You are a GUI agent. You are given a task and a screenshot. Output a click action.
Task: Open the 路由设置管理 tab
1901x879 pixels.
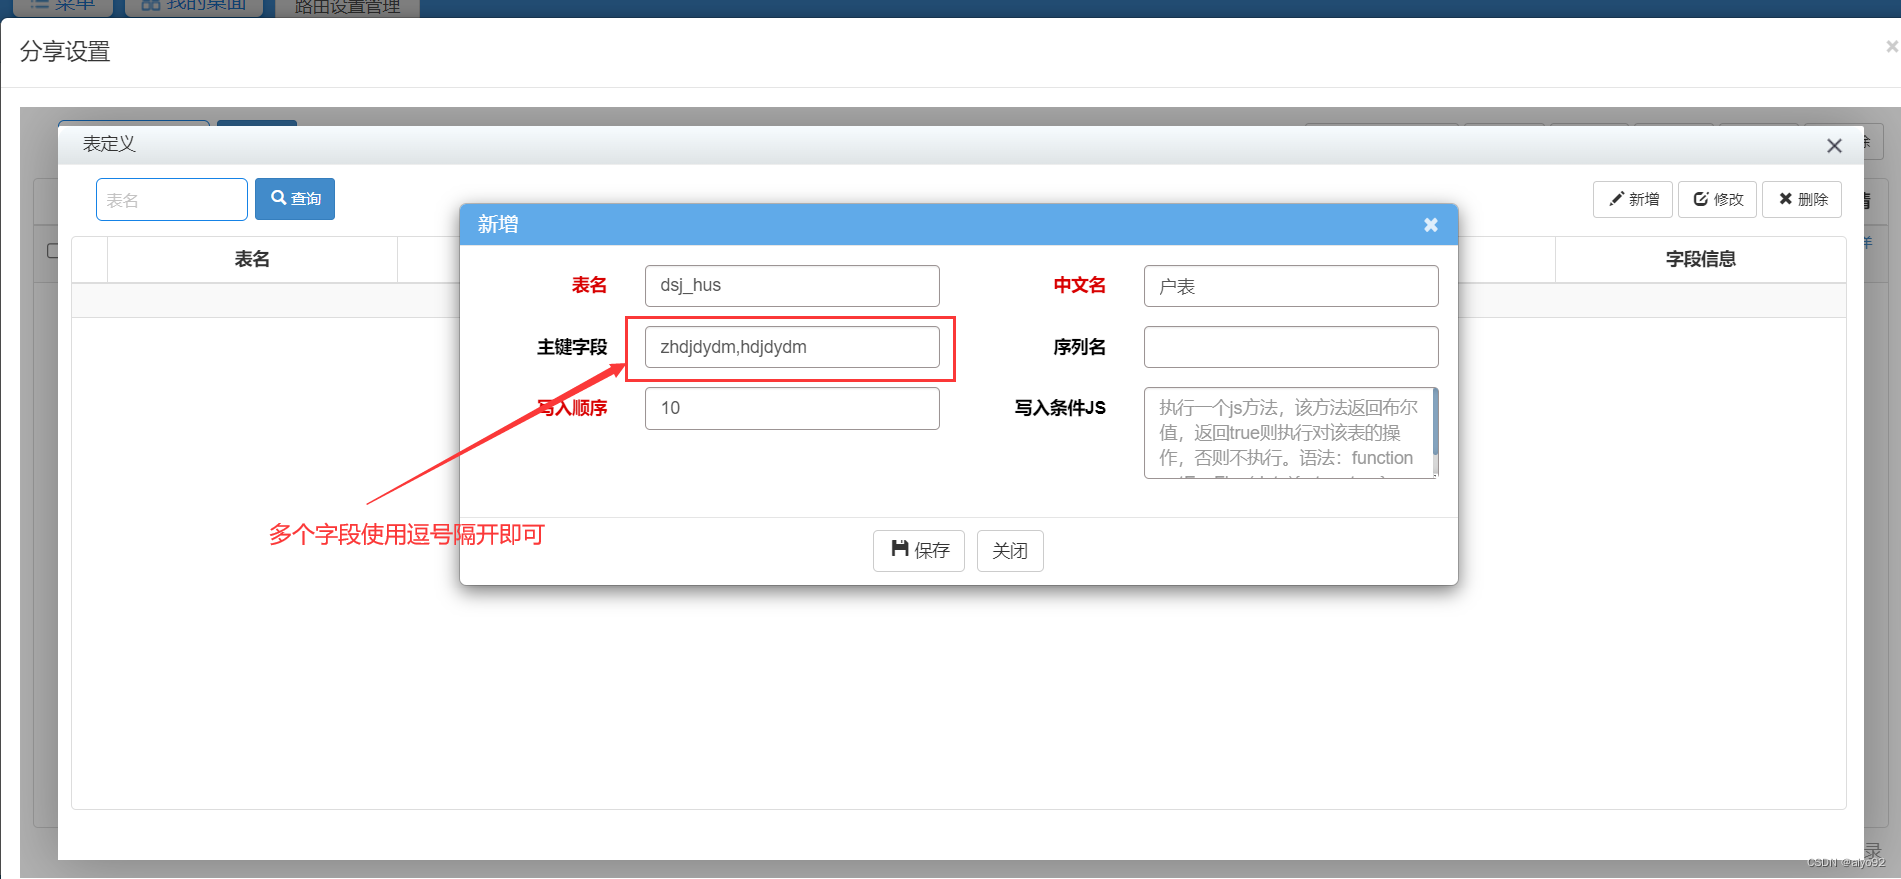tap(347, 7)
